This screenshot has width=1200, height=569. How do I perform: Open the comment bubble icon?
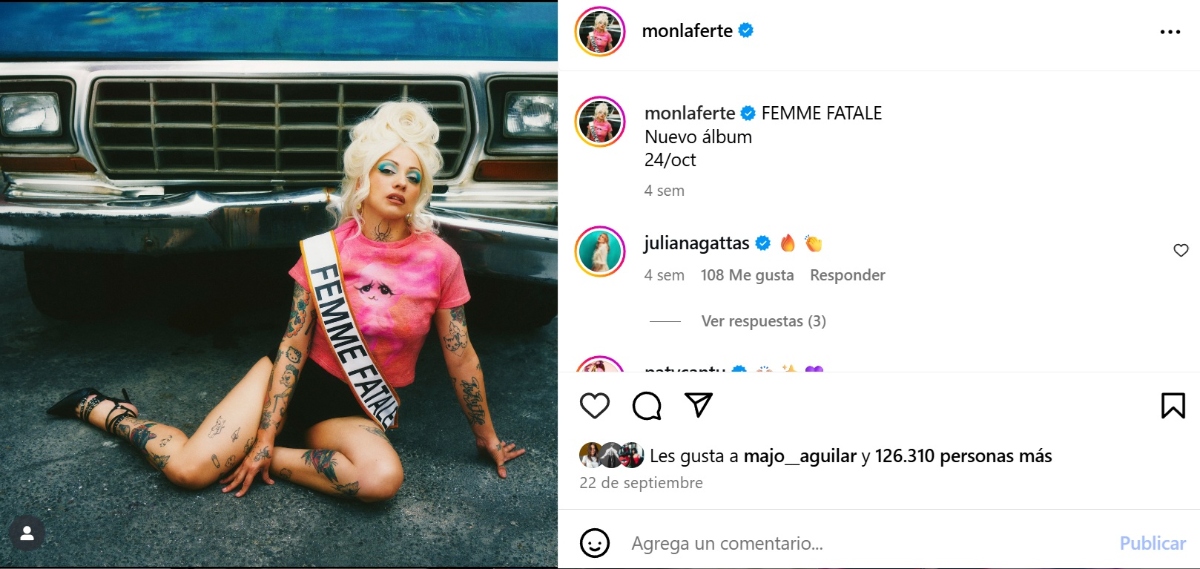click(647, 405)
